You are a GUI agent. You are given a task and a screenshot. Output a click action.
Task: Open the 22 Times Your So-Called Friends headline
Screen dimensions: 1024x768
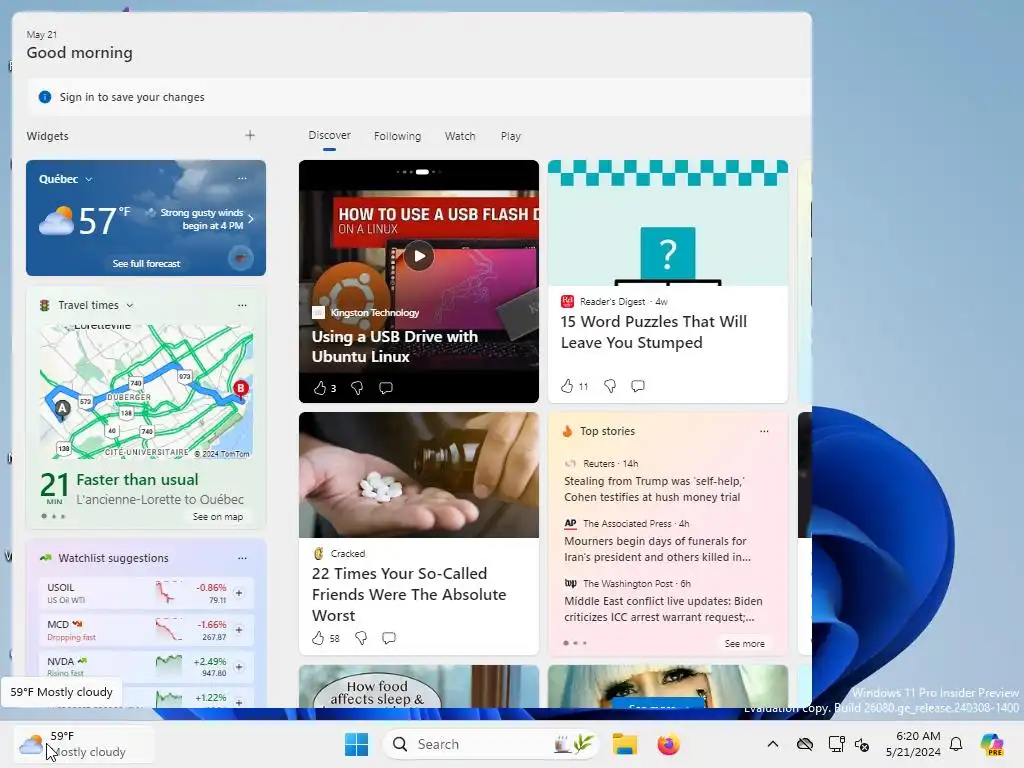[x=409, y=594]
